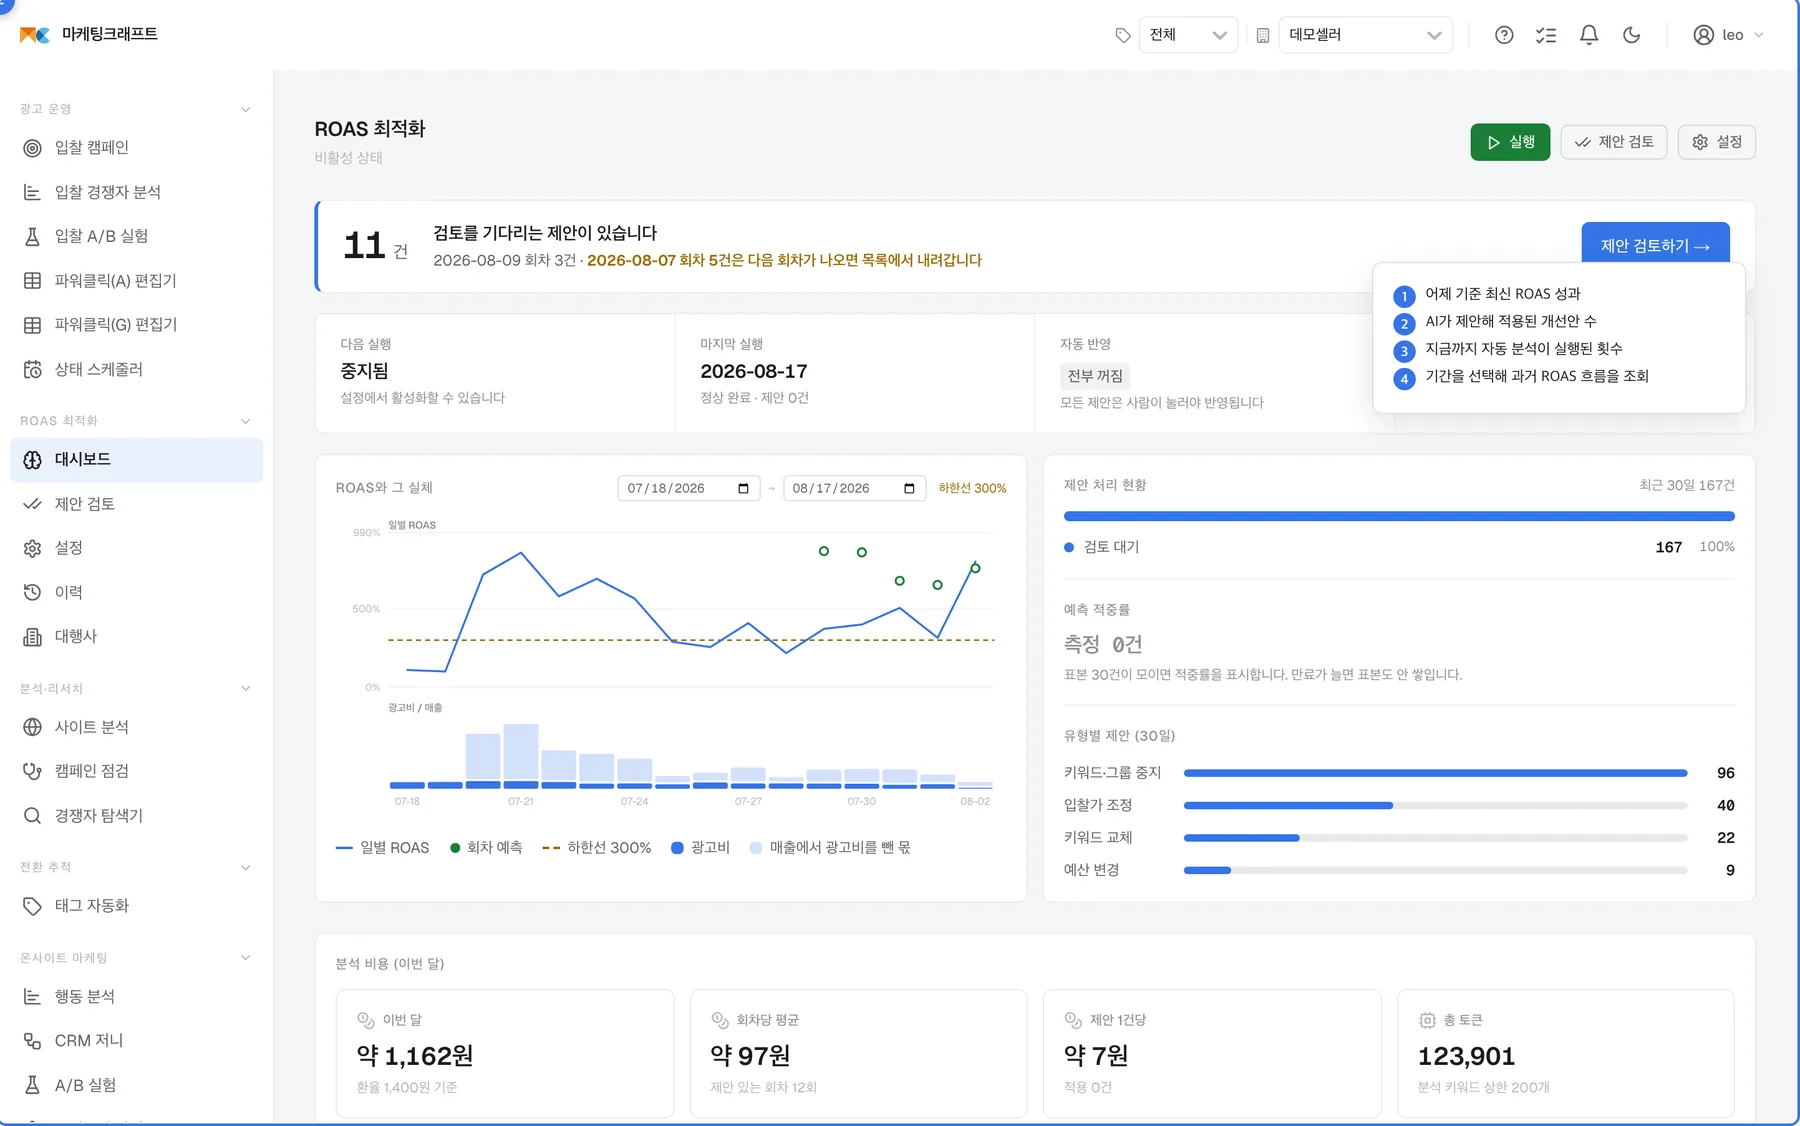Click the 캠페인 점검 stethoscope icon
1800x1126 pixels.
pos(32,771)
